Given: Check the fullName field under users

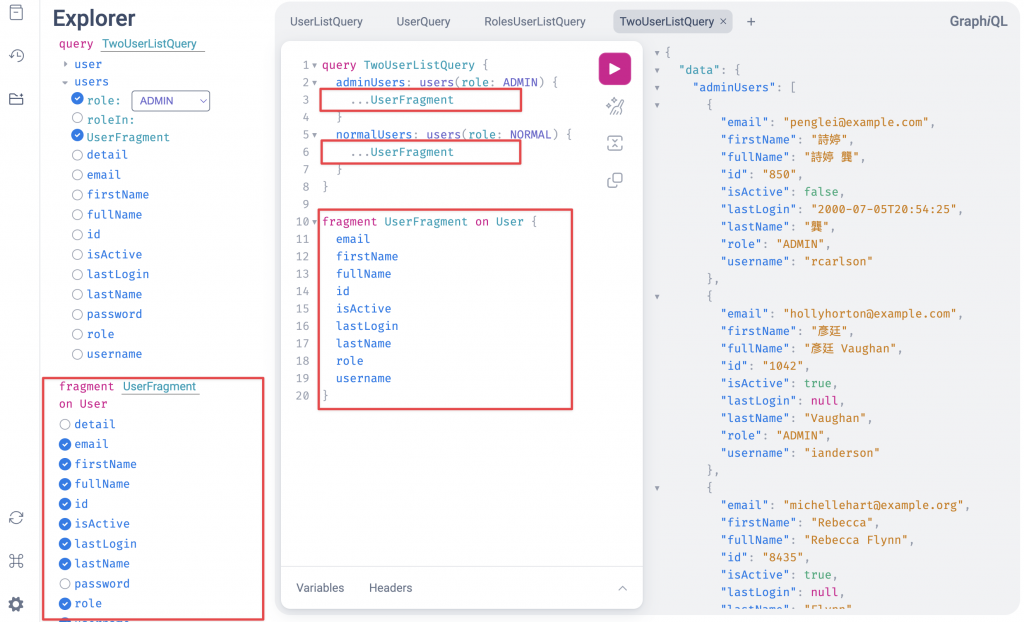Looking at the screenshot, I should [x=77, y=215].
